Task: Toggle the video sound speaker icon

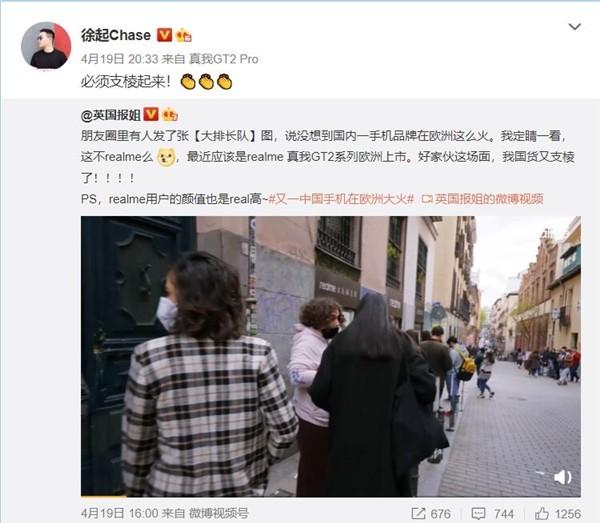Action: (x=562, y=477)
